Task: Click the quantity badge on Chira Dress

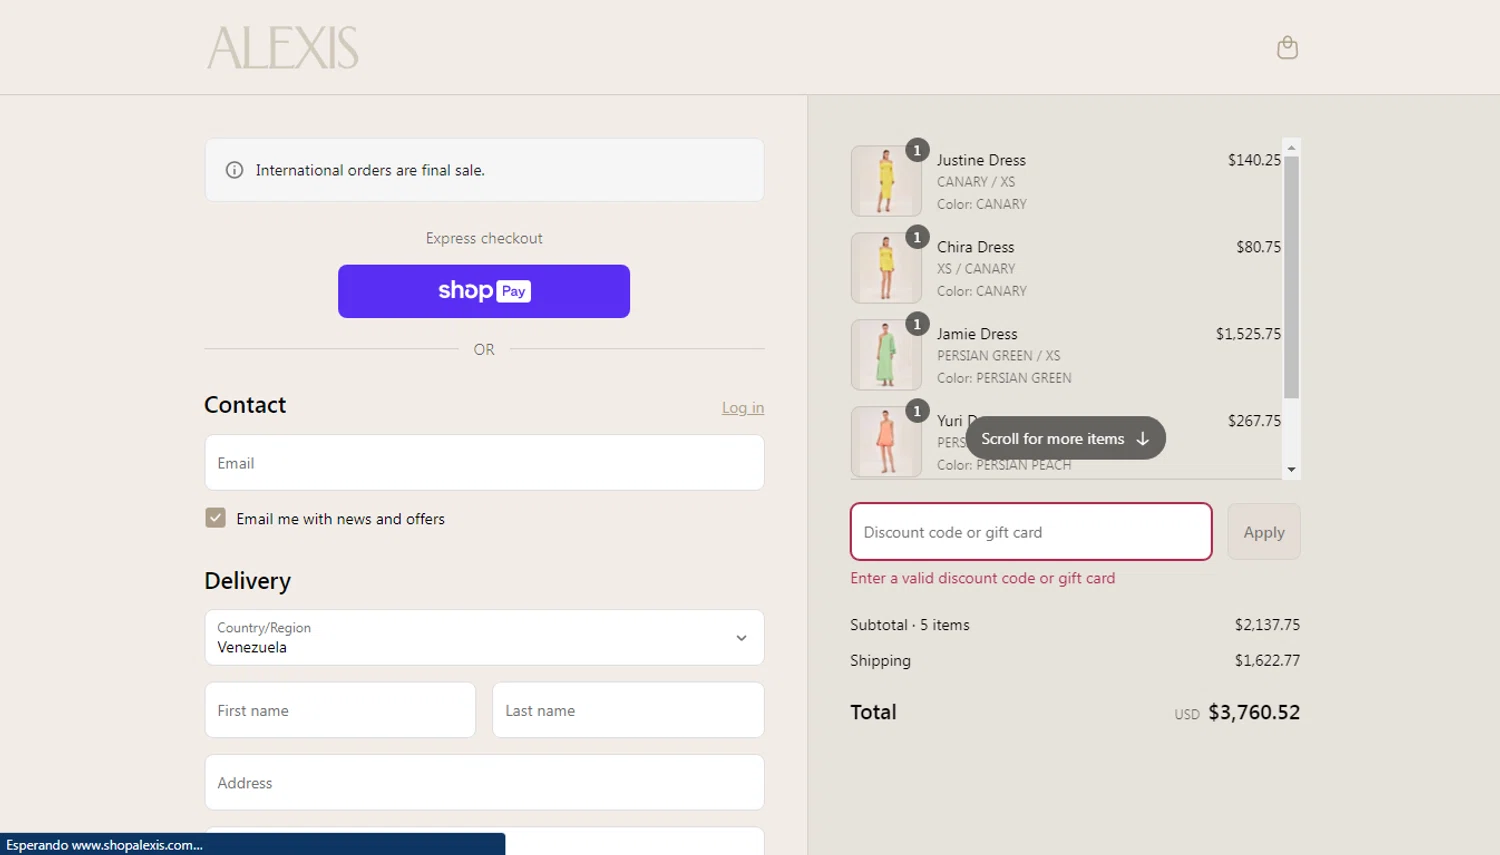Action: point(917,237)
